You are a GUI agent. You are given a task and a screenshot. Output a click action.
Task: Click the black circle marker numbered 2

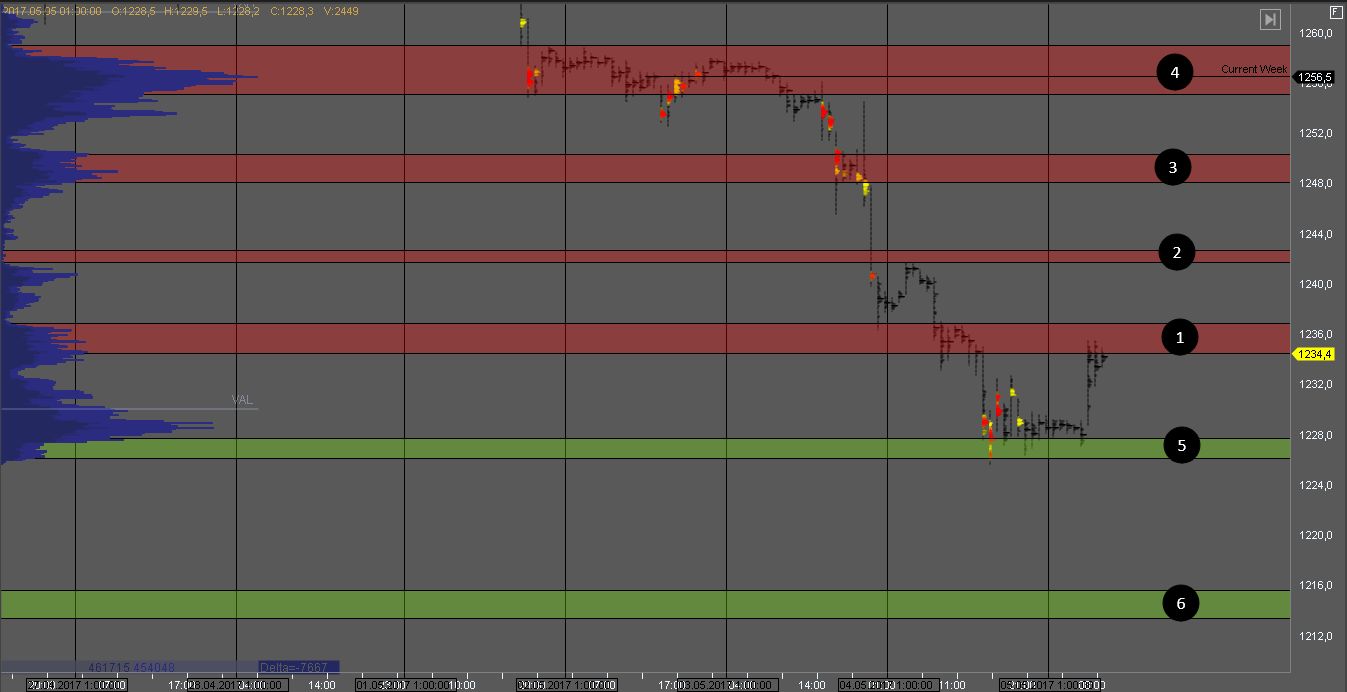point(1176,253)
